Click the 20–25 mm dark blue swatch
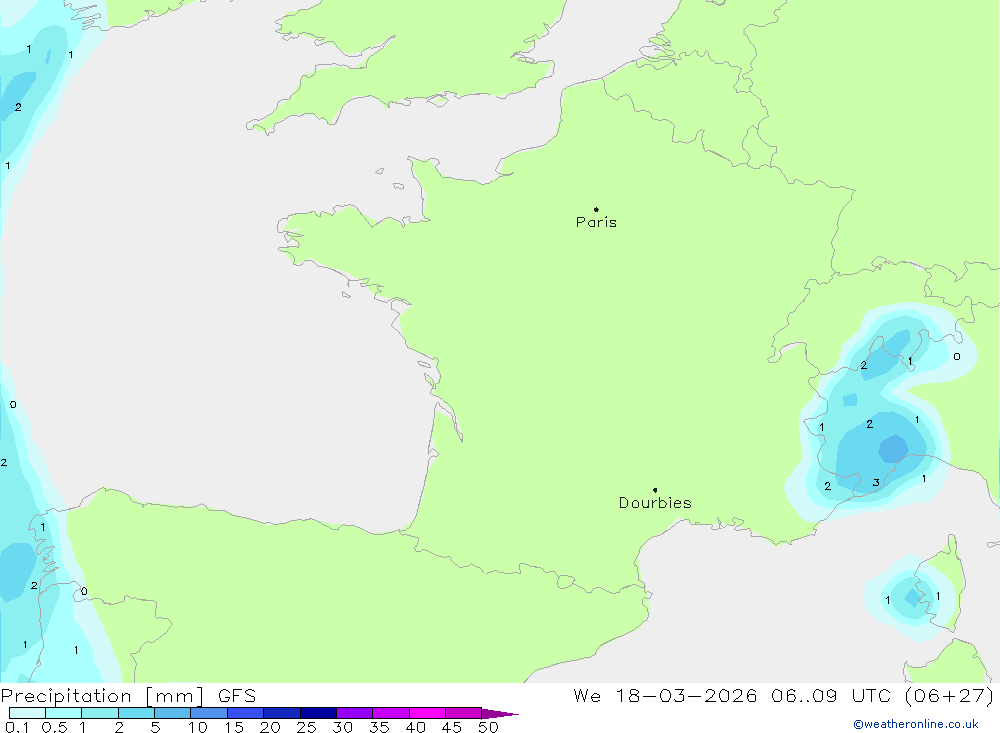This screenshot has width=1000, height=733. click(x=282, y=713)
